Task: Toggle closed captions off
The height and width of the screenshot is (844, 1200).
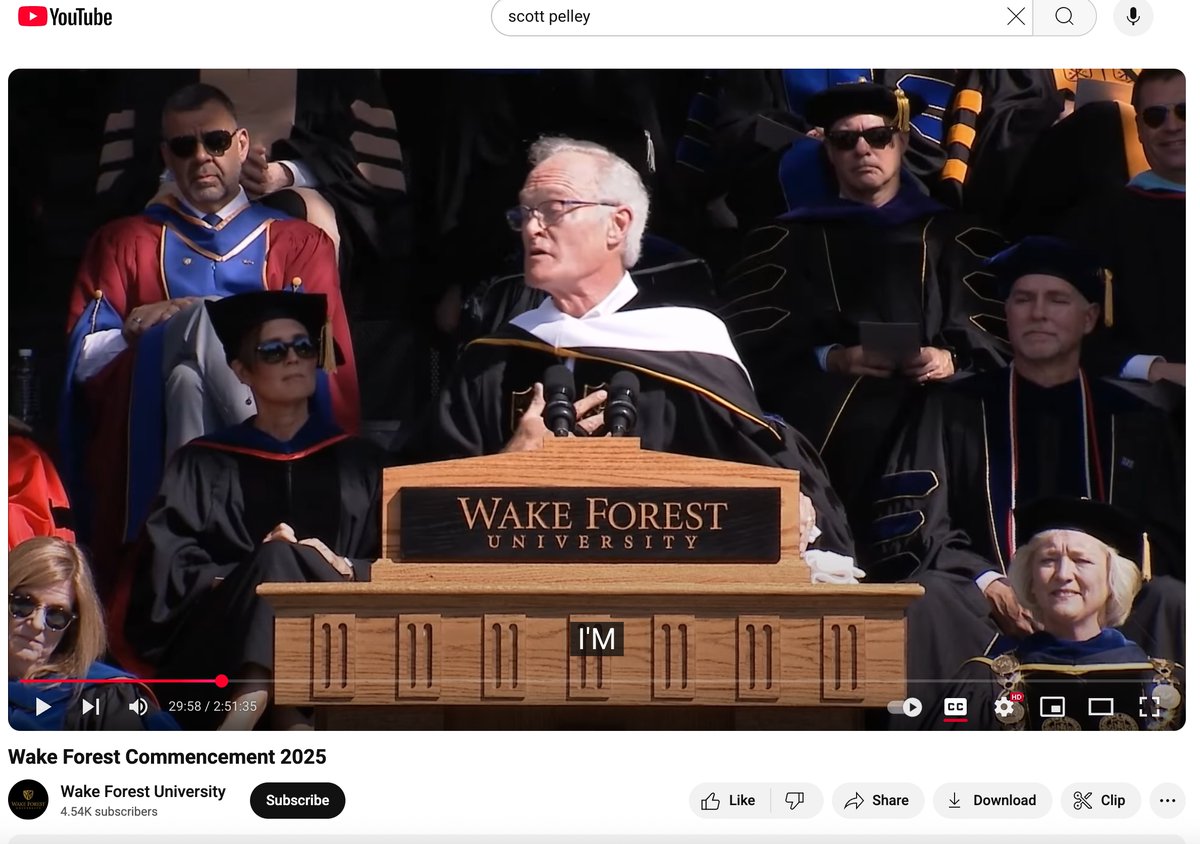Action: (957, 707)
